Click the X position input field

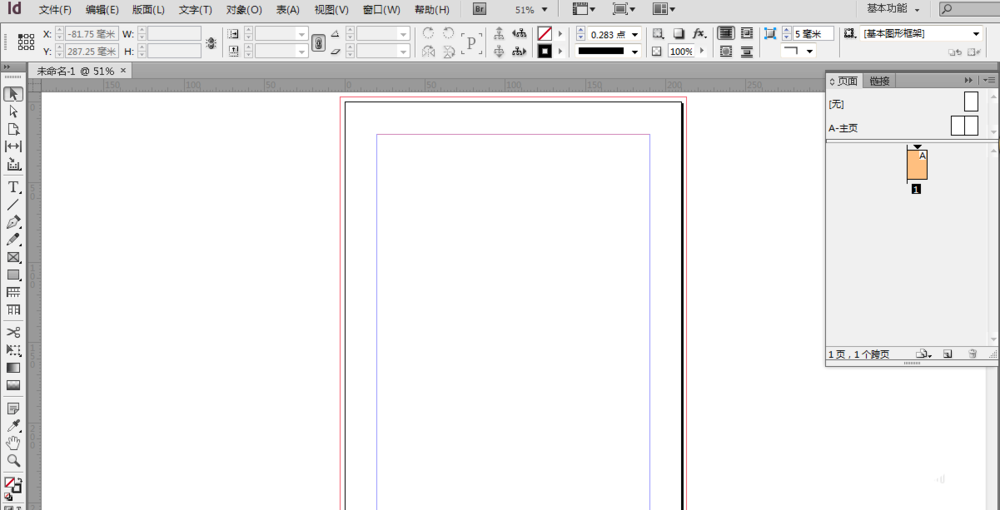coord(91,34)
